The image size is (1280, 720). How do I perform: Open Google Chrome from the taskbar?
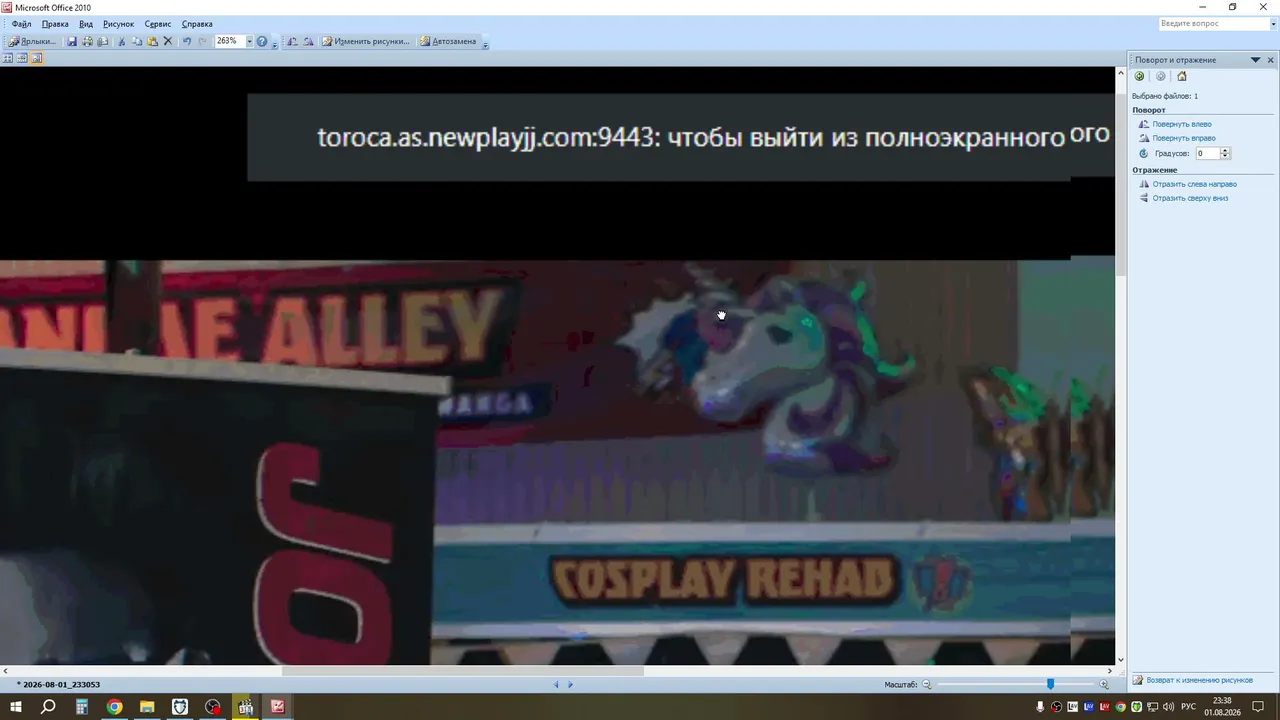(x=114, y=707)
